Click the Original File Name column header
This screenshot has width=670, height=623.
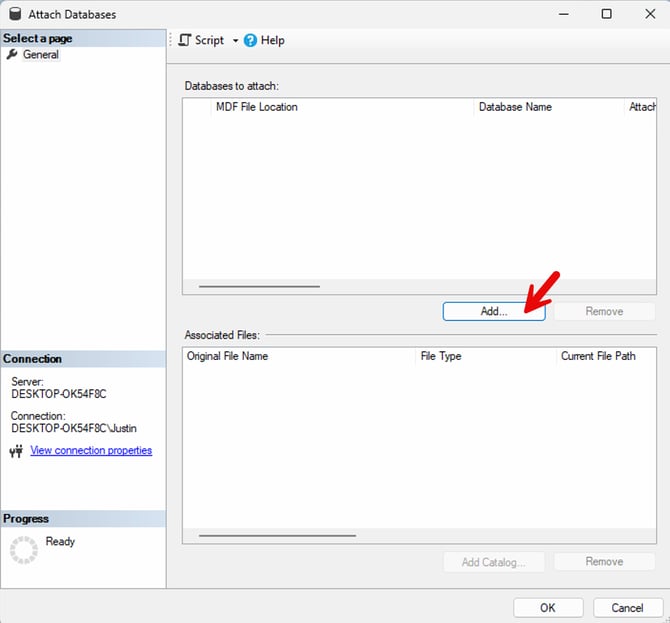[x=227, y=356]
